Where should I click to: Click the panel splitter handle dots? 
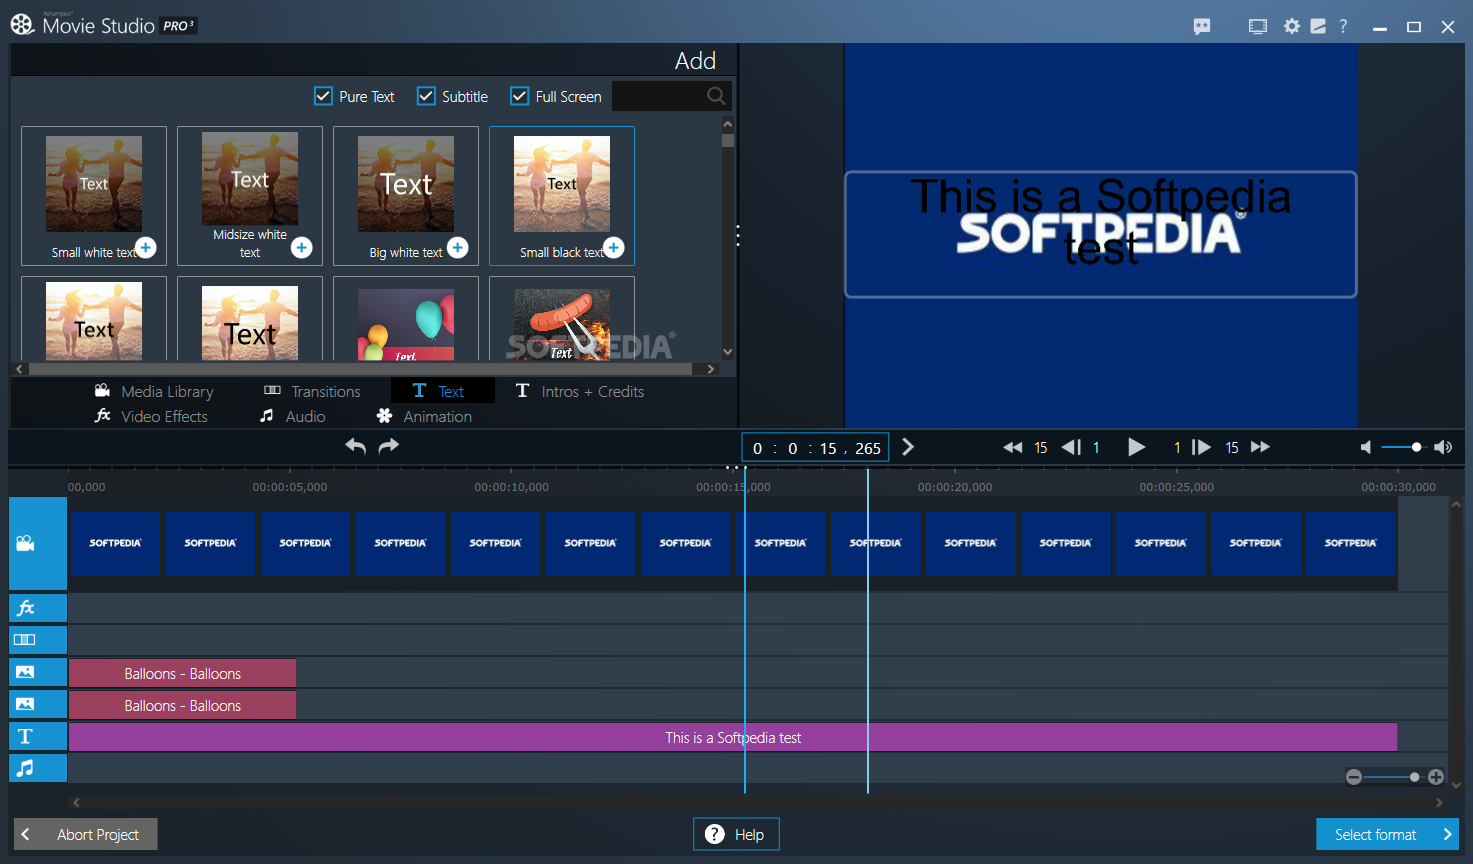(738, 236)
